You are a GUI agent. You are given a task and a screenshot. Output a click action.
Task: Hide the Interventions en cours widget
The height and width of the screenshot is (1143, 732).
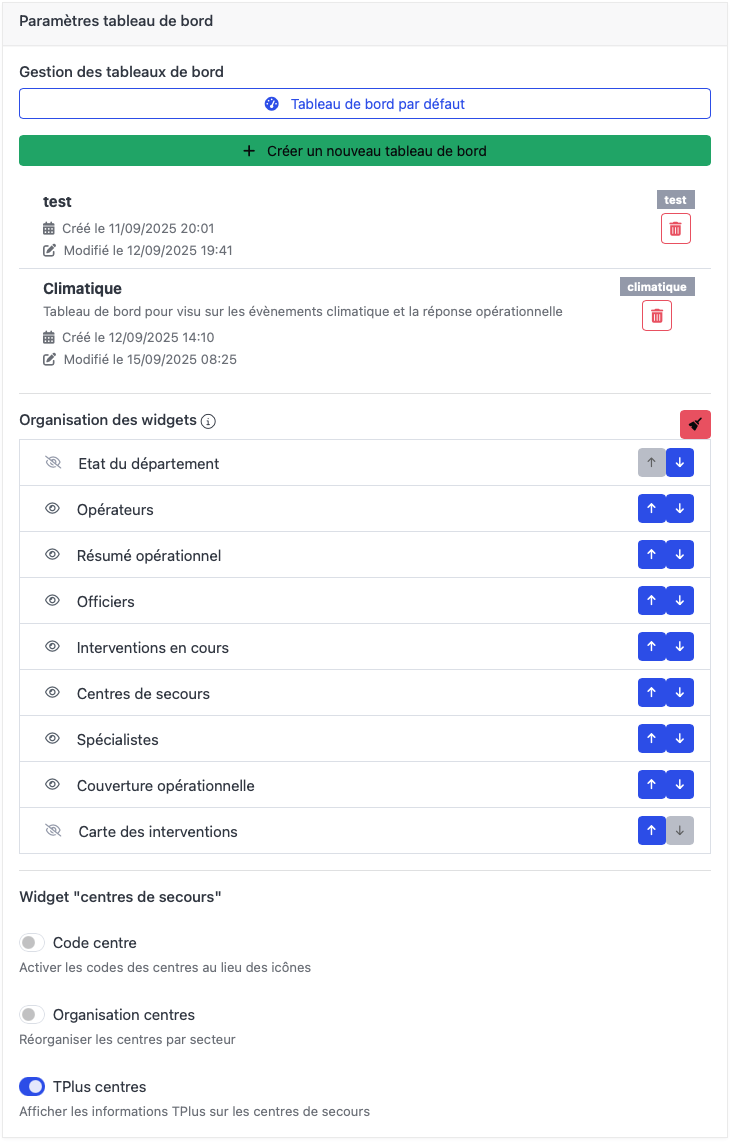click(53, 647)
